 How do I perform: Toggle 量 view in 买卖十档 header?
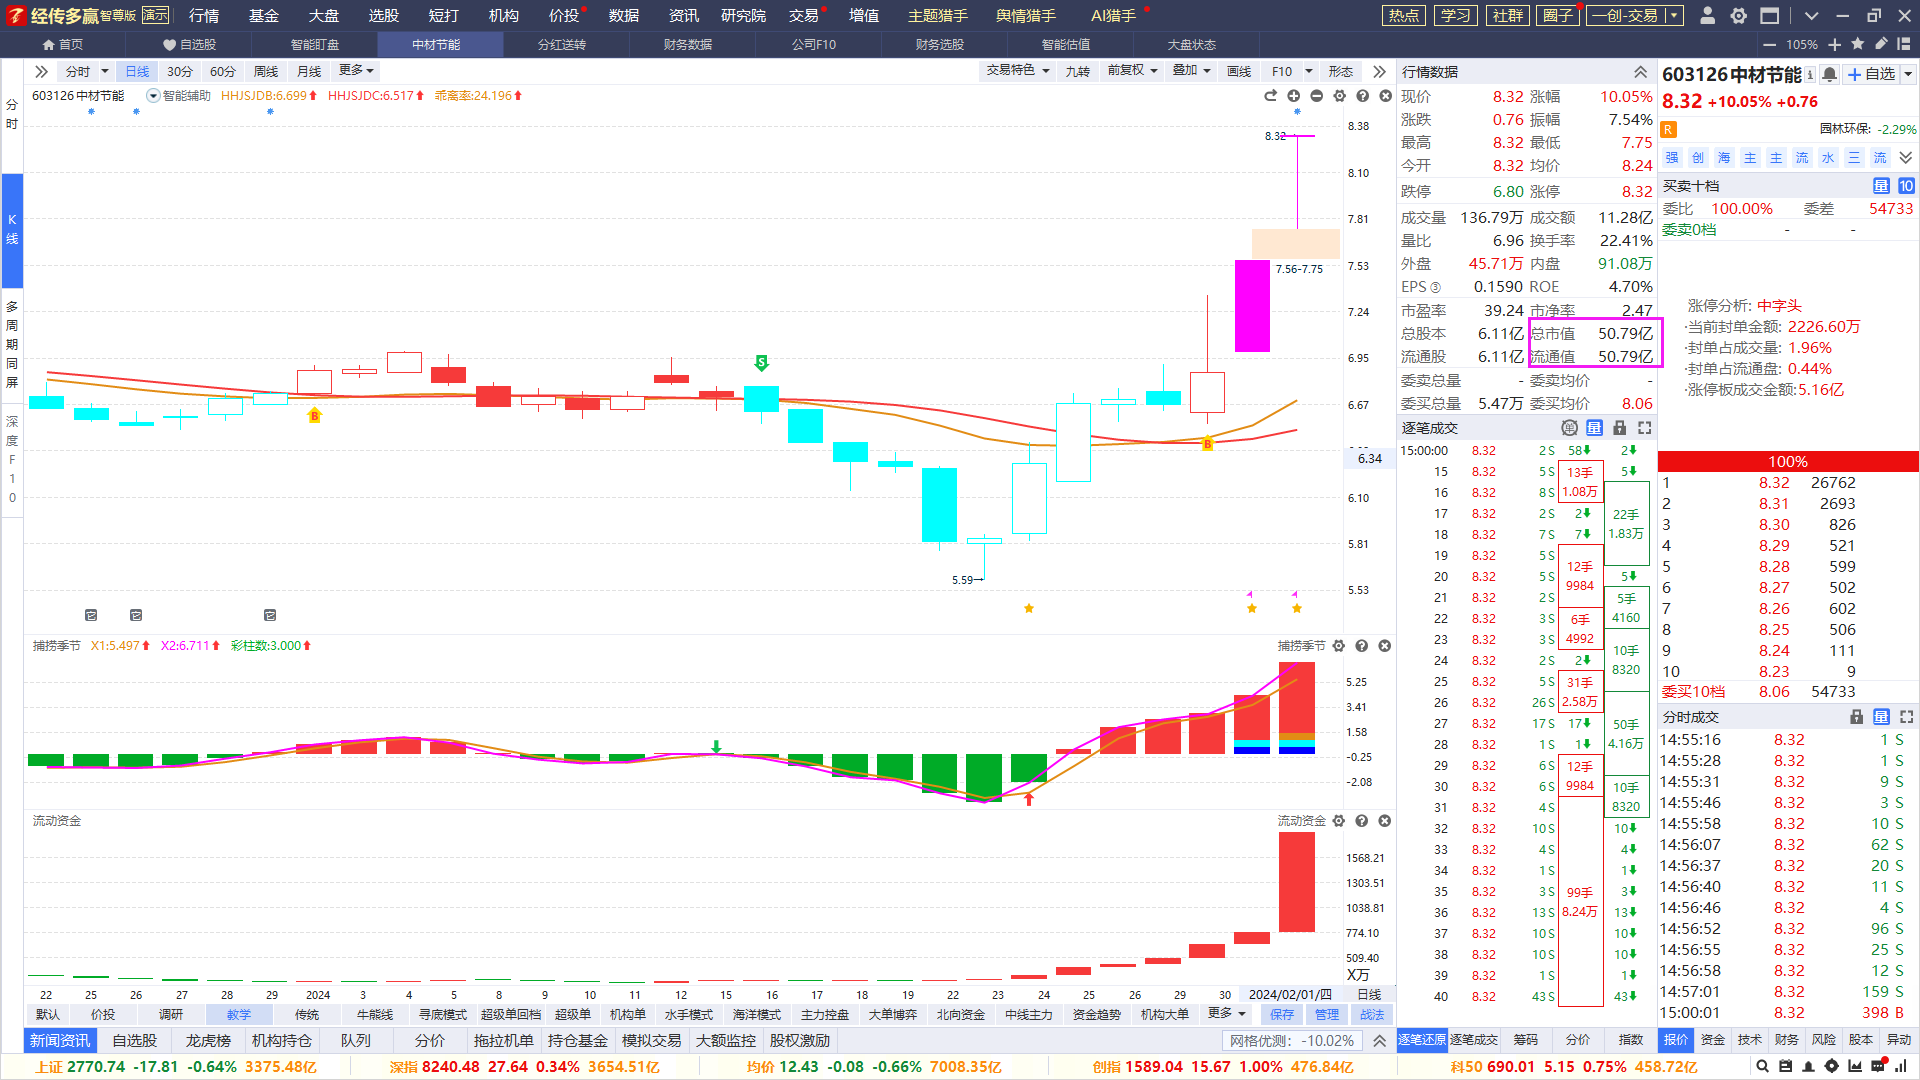click(1881, 186)
